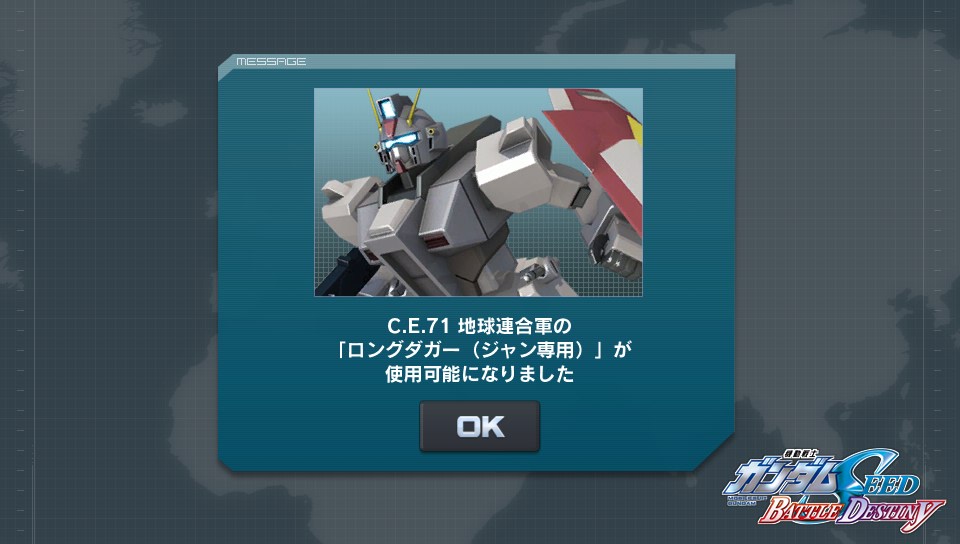The image size is (960, 544).
Task: Click the yellow star emblem on the shield
Action: click(x=634, y=130)
